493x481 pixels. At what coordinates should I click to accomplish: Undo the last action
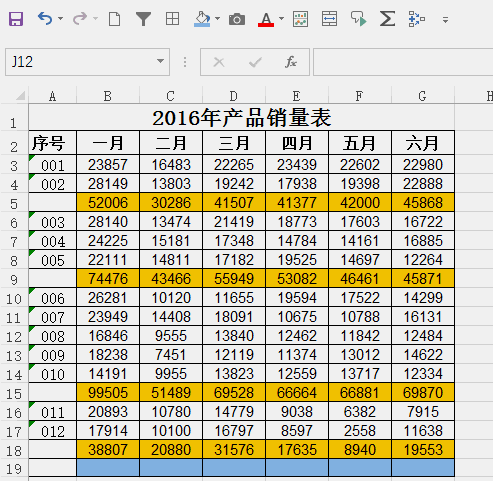coord(45,19)
